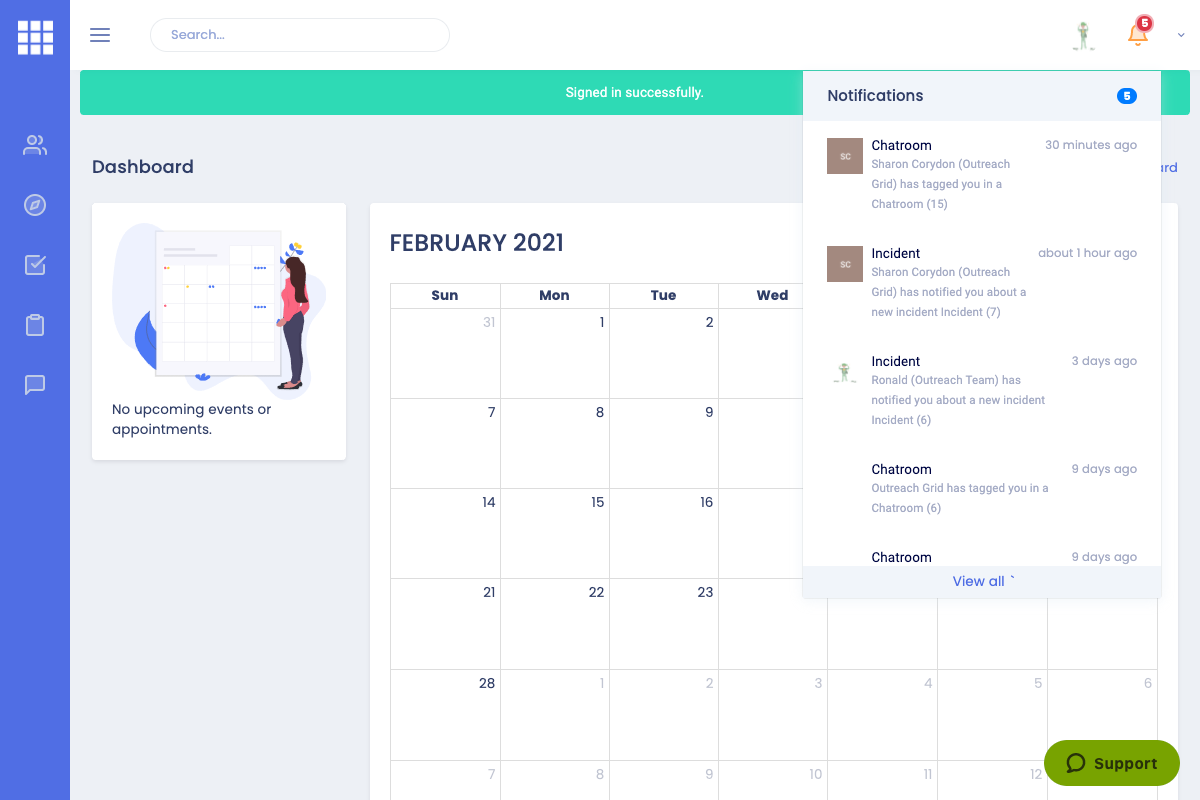The image size is (1200, 800).
Task: Click 'No upcoming events or appointments' text
Action: click(192, 419)
